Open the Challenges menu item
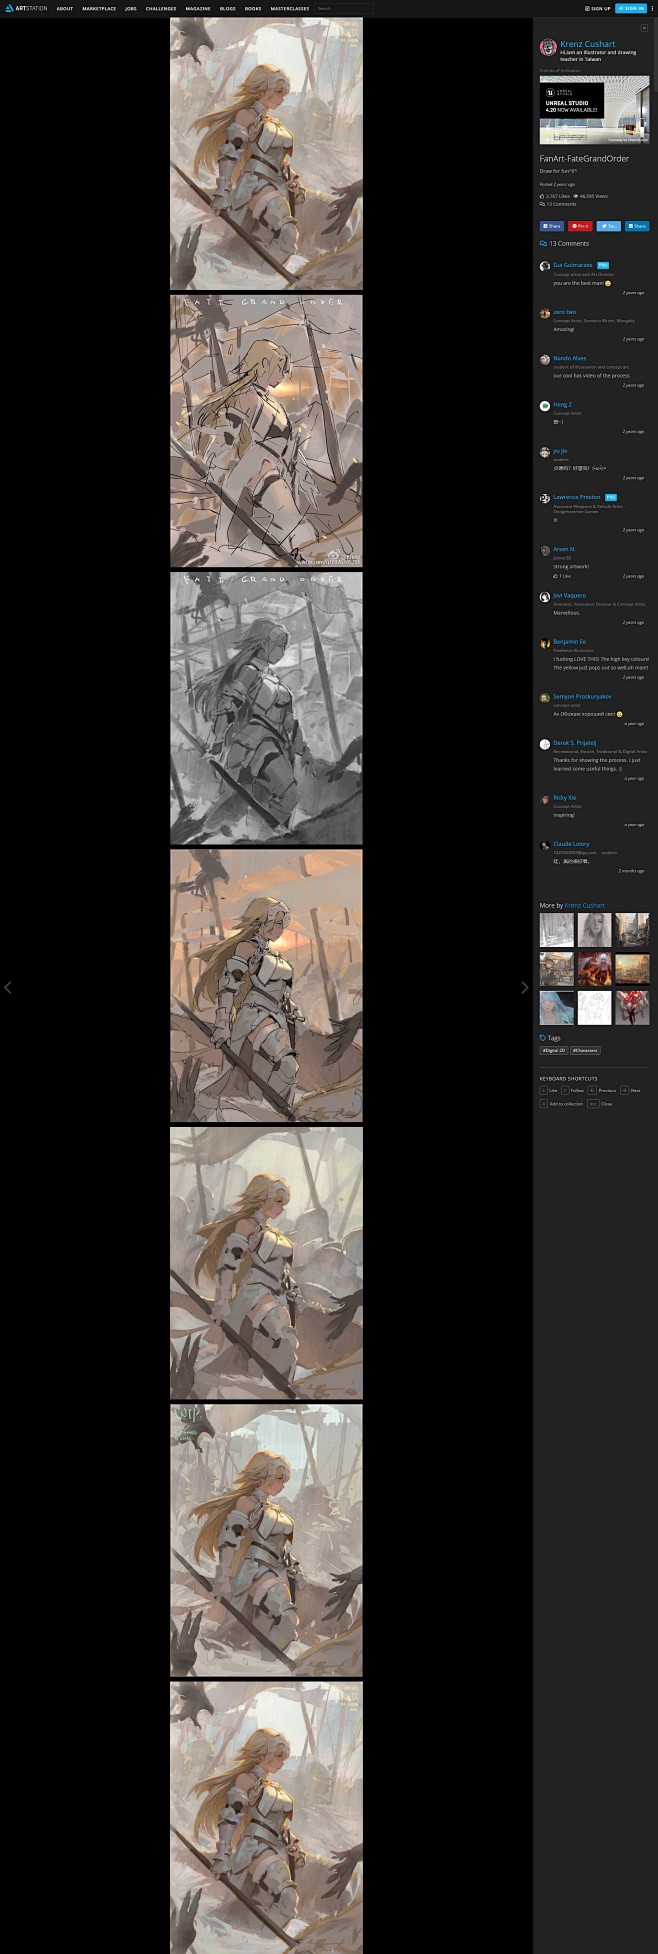 161,8
